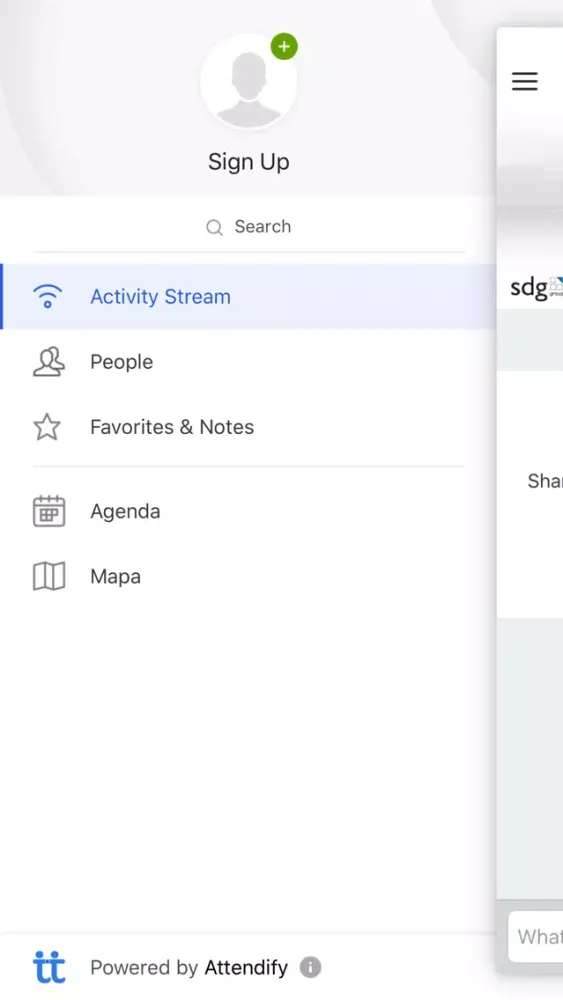Screen dimensions: 563x1000
Task: Open the Activity Stream menu item
Action: (x=249, y=297)
